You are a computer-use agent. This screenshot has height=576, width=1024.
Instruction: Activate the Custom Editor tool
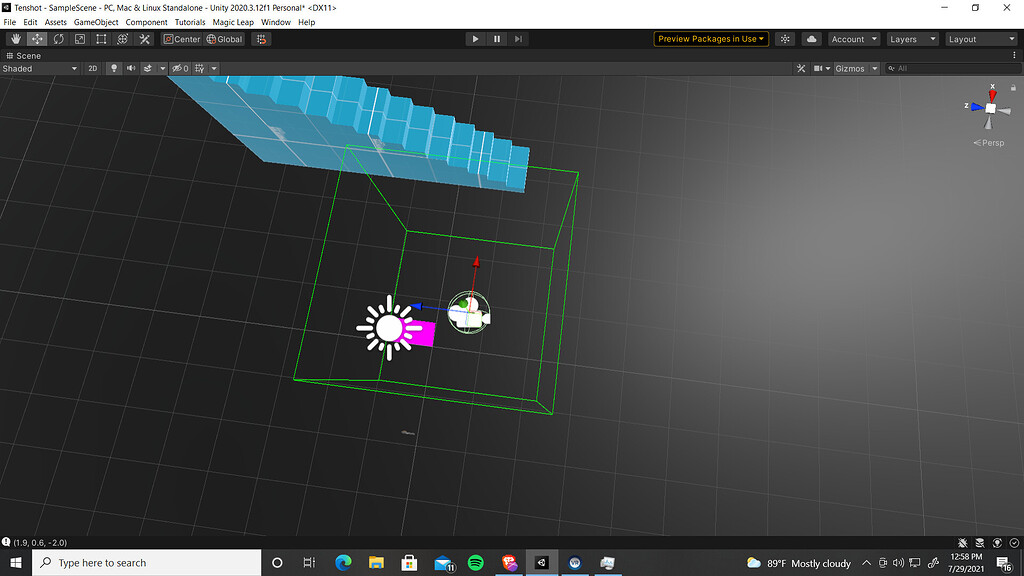click(143, 39)
